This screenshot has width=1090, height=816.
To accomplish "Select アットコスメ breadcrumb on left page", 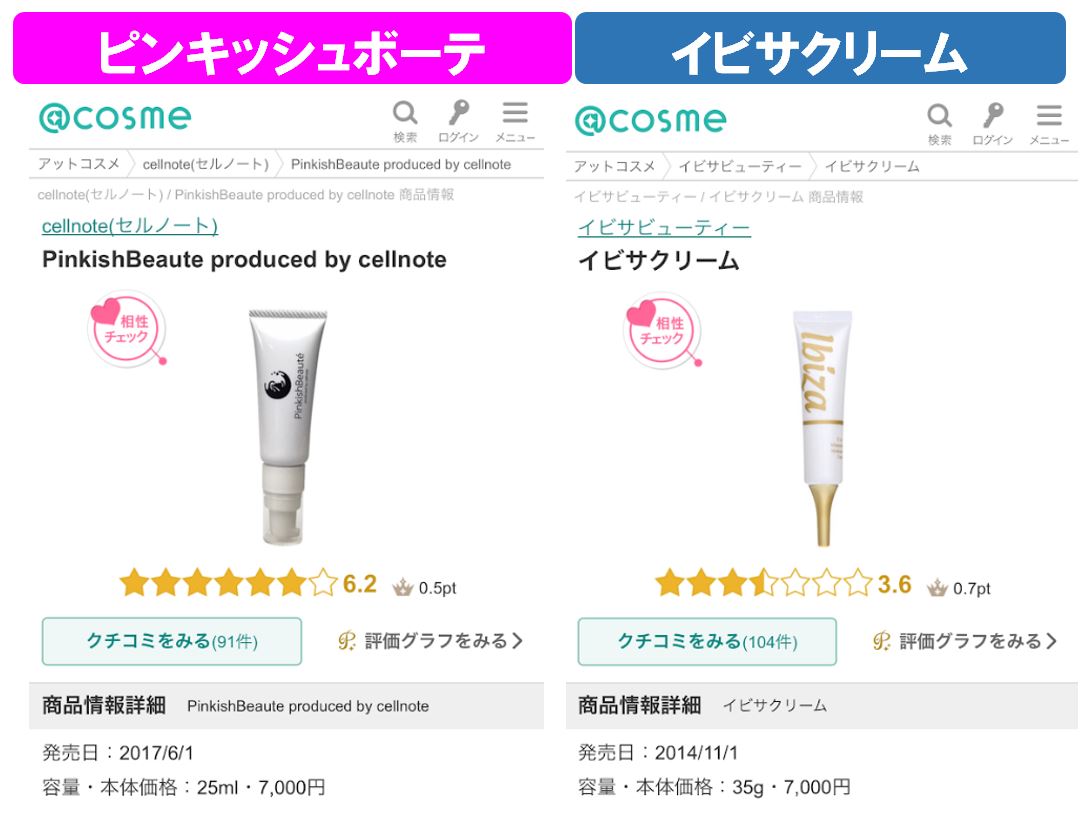I will pyautogui.click(x=79, y=164).
